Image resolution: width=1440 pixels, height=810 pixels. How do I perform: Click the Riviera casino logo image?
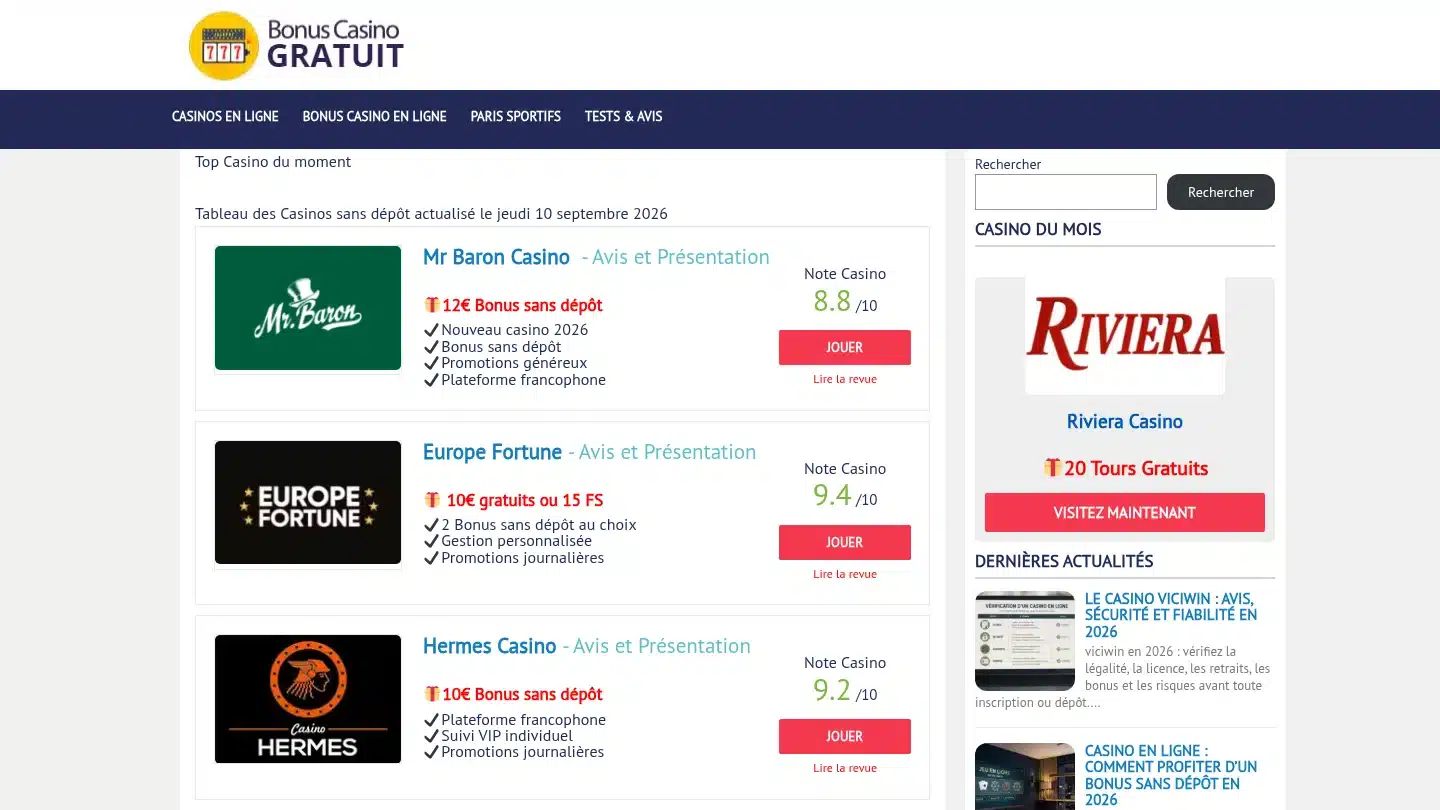[x=1125, y=336]
